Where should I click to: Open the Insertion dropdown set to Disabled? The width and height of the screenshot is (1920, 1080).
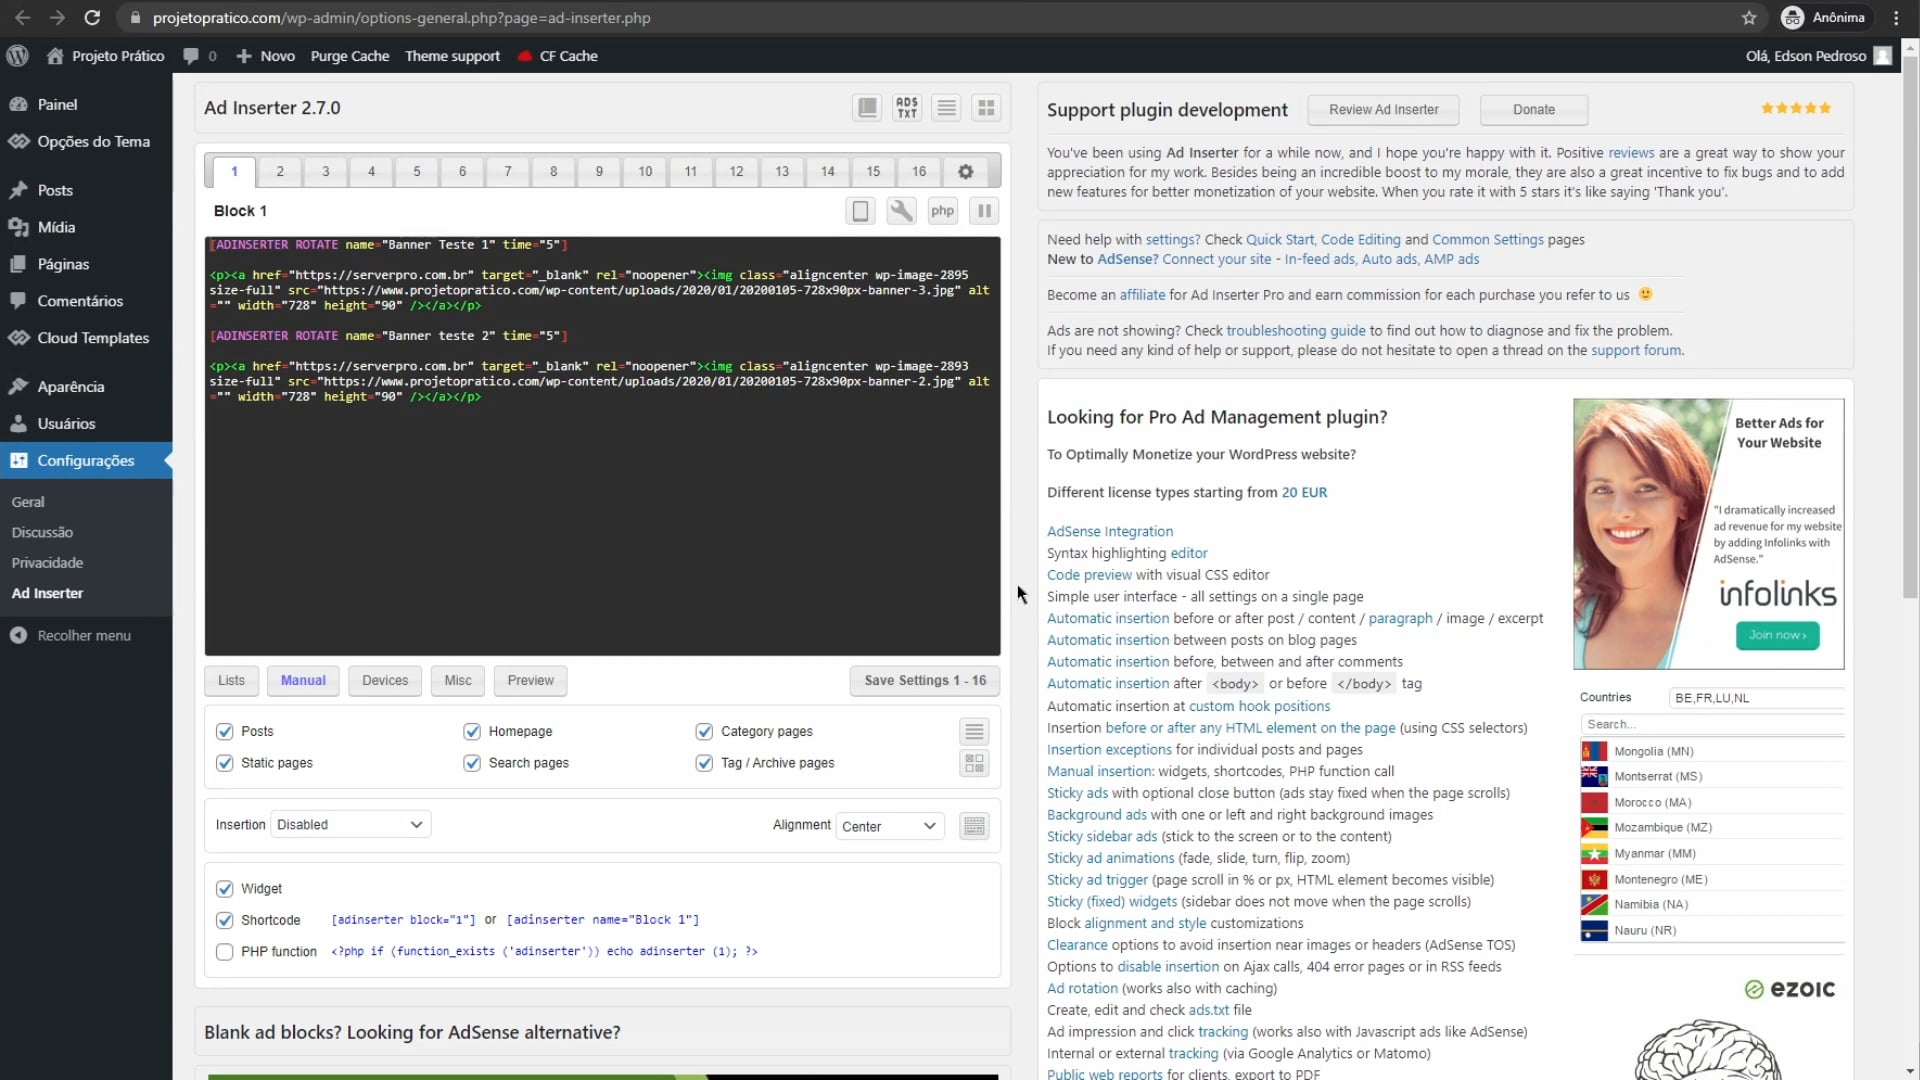348,824
